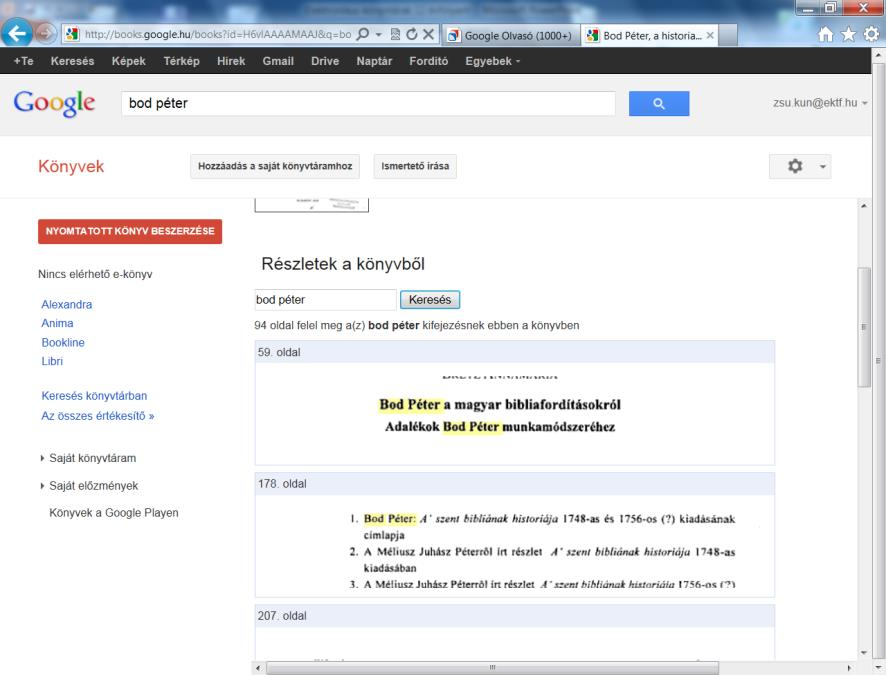
Task: Focus the main Google search box
Action: [x=368, y=103]
